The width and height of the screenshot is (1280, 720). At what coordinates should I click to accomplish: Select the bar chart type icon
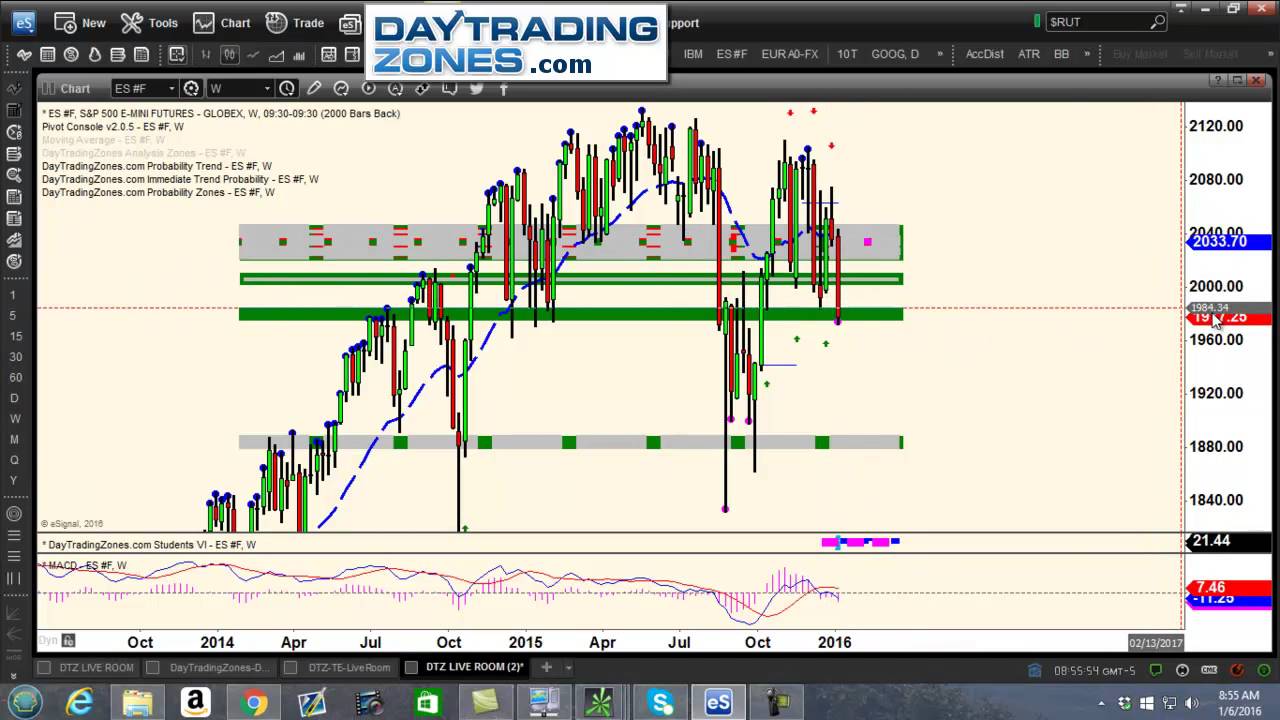tap(207, 54)
